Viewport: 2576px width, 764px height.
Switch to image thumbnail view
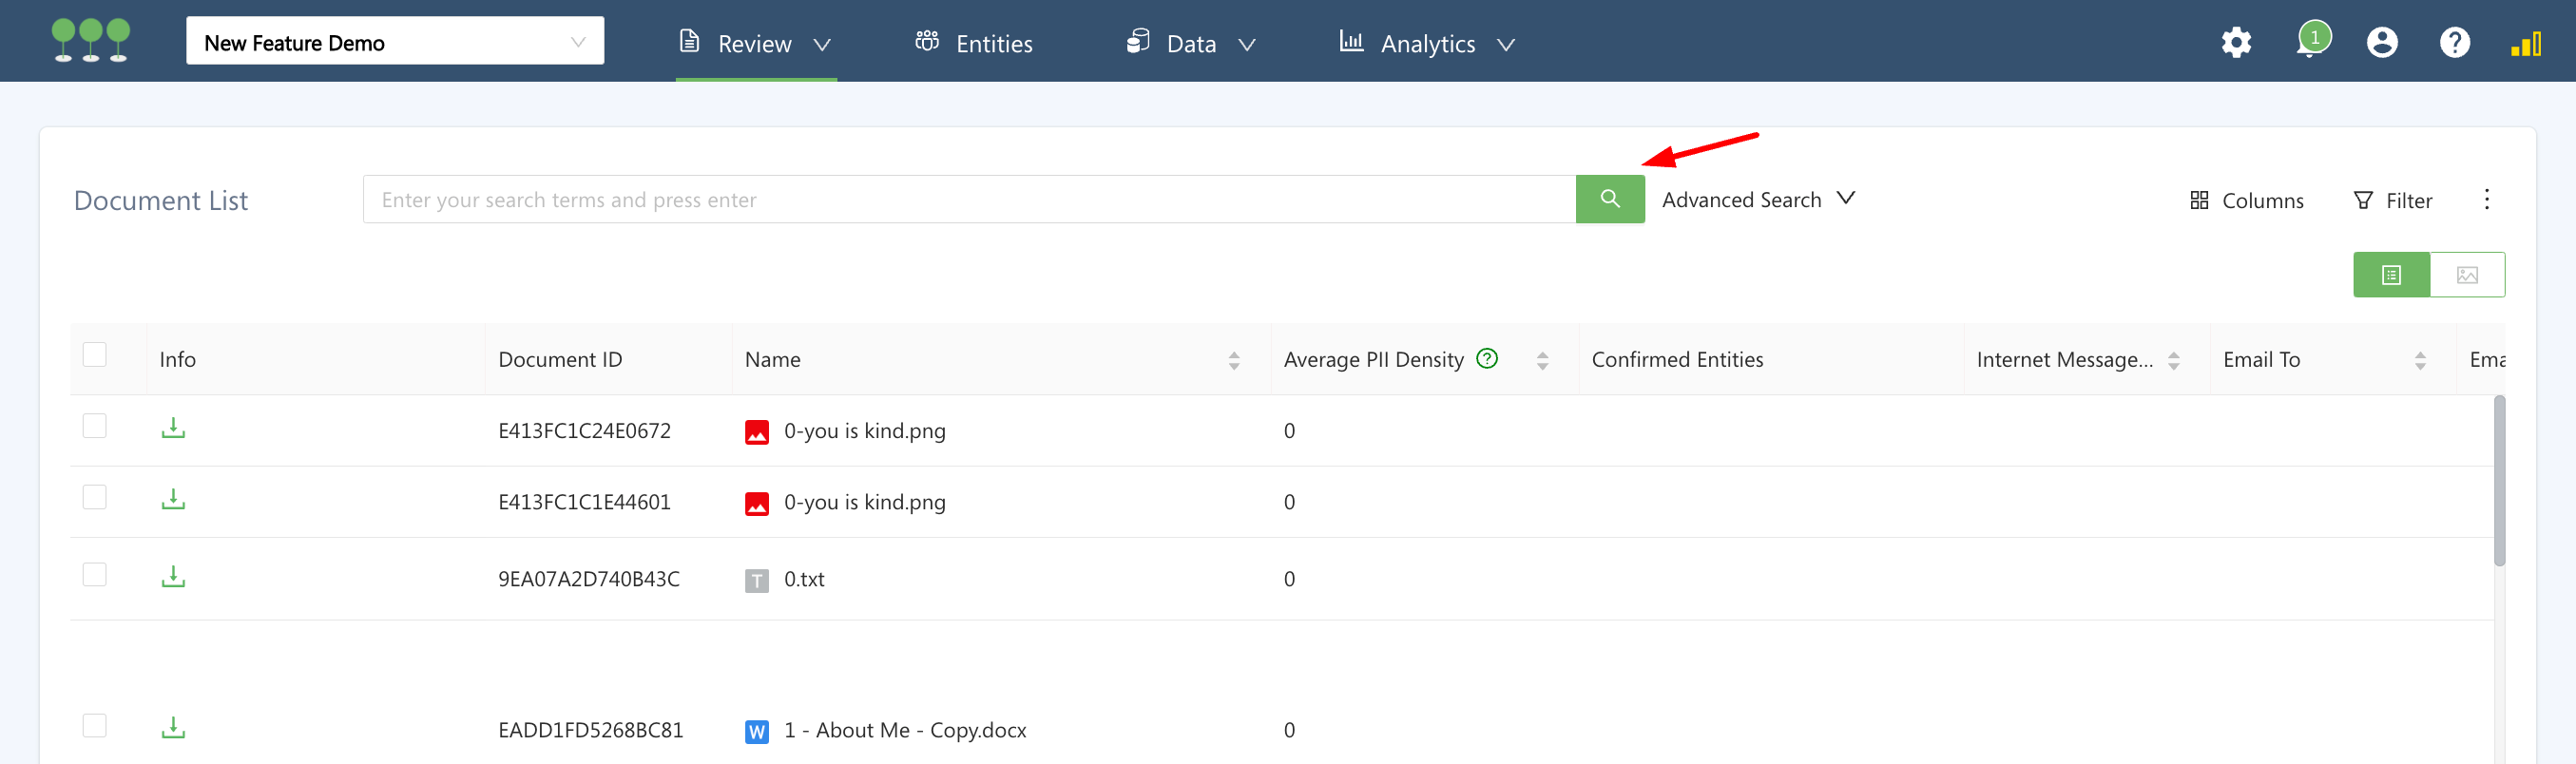pos(2466,275)
